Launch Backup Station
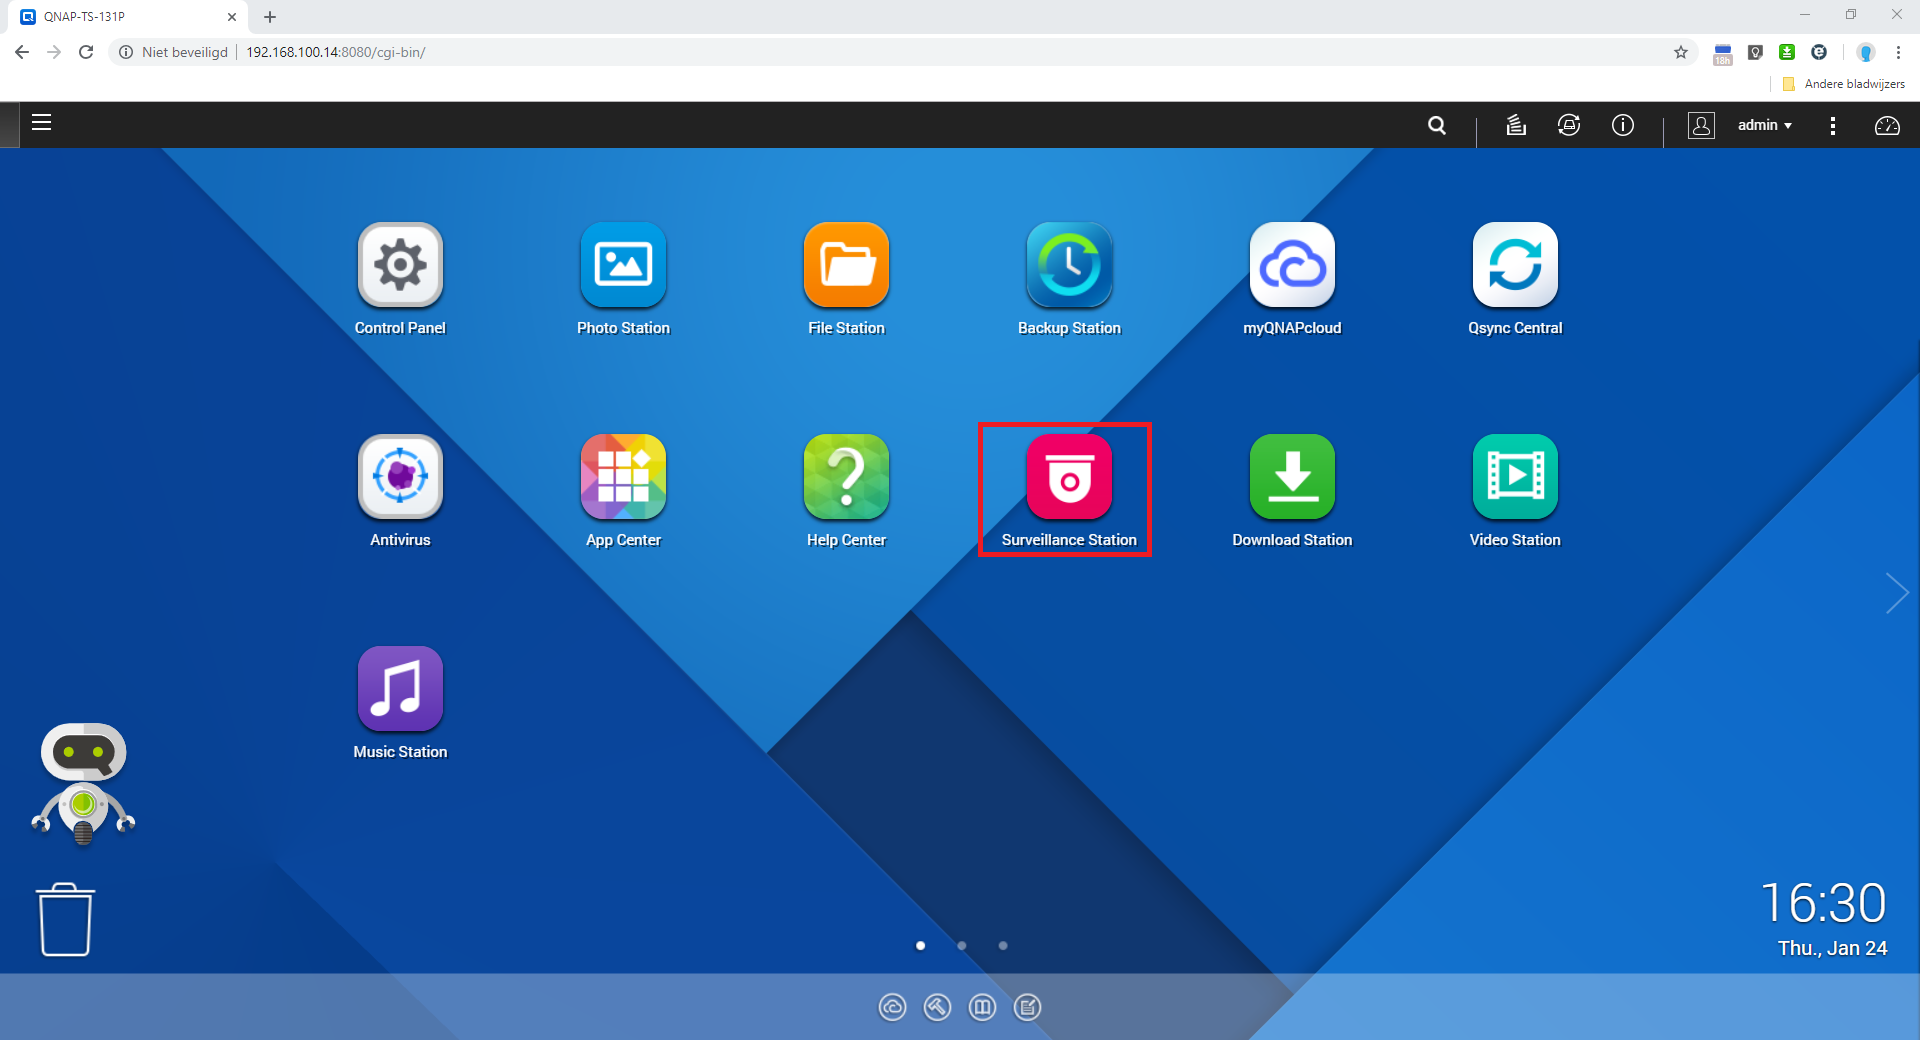Screen dimensions: 1920x1040 click(1069, 265)
